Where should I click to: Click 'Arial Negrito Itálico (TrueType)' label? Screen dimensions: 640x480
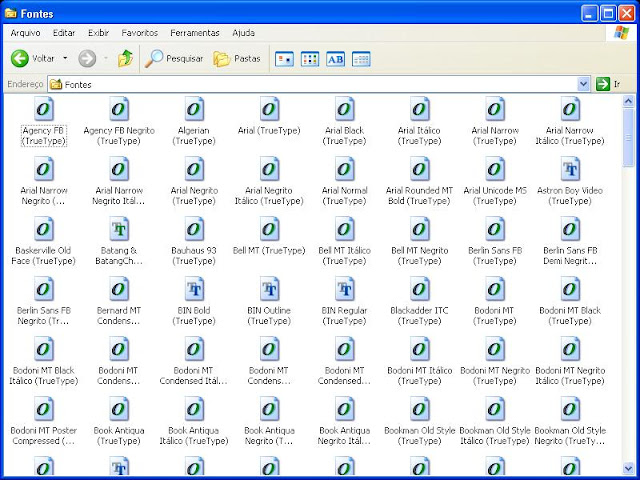269,196
